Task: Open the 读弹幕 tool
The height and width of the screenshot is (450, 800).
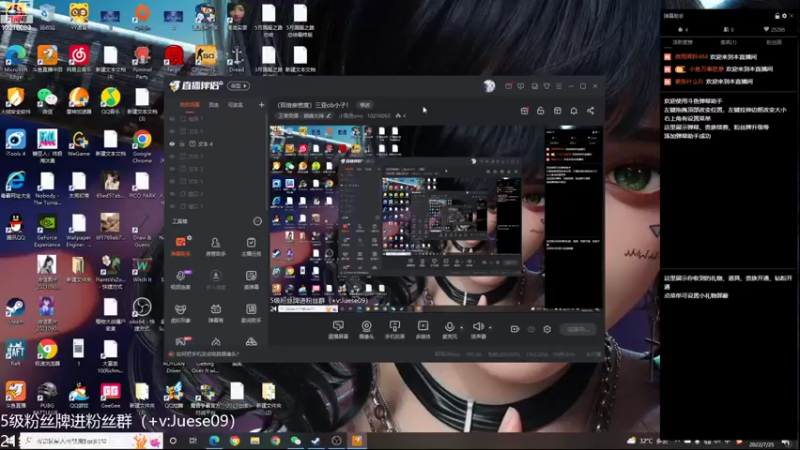Action: point(251,280)
